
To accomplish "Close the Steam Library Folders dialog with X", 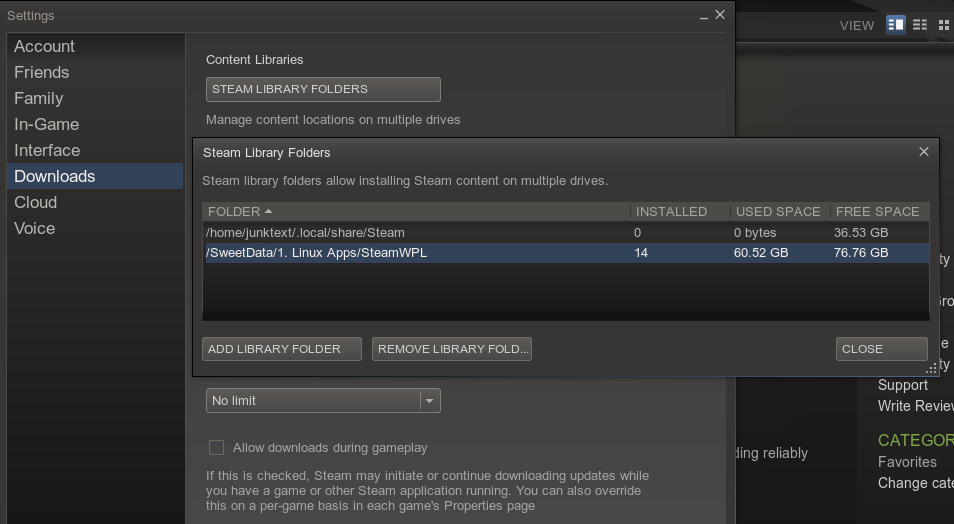I will 924,152.
